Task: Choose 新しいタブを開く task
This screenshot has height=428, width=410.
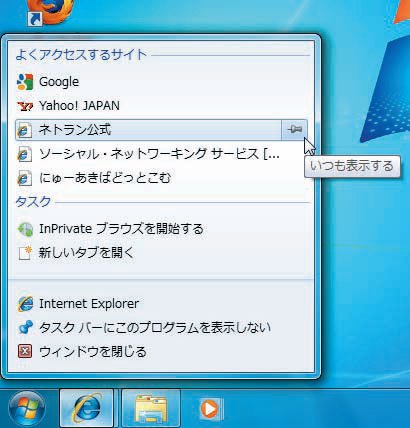Action: [x=161, y=253]
